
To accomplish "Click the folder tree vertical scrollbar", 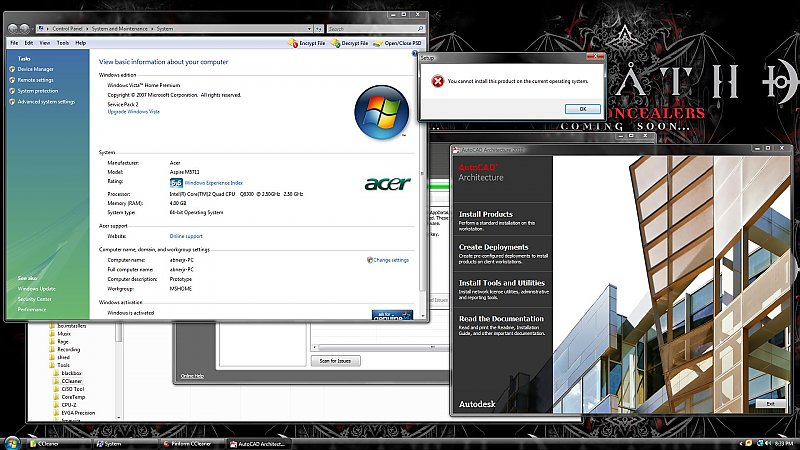I will (x=119, y=371).
